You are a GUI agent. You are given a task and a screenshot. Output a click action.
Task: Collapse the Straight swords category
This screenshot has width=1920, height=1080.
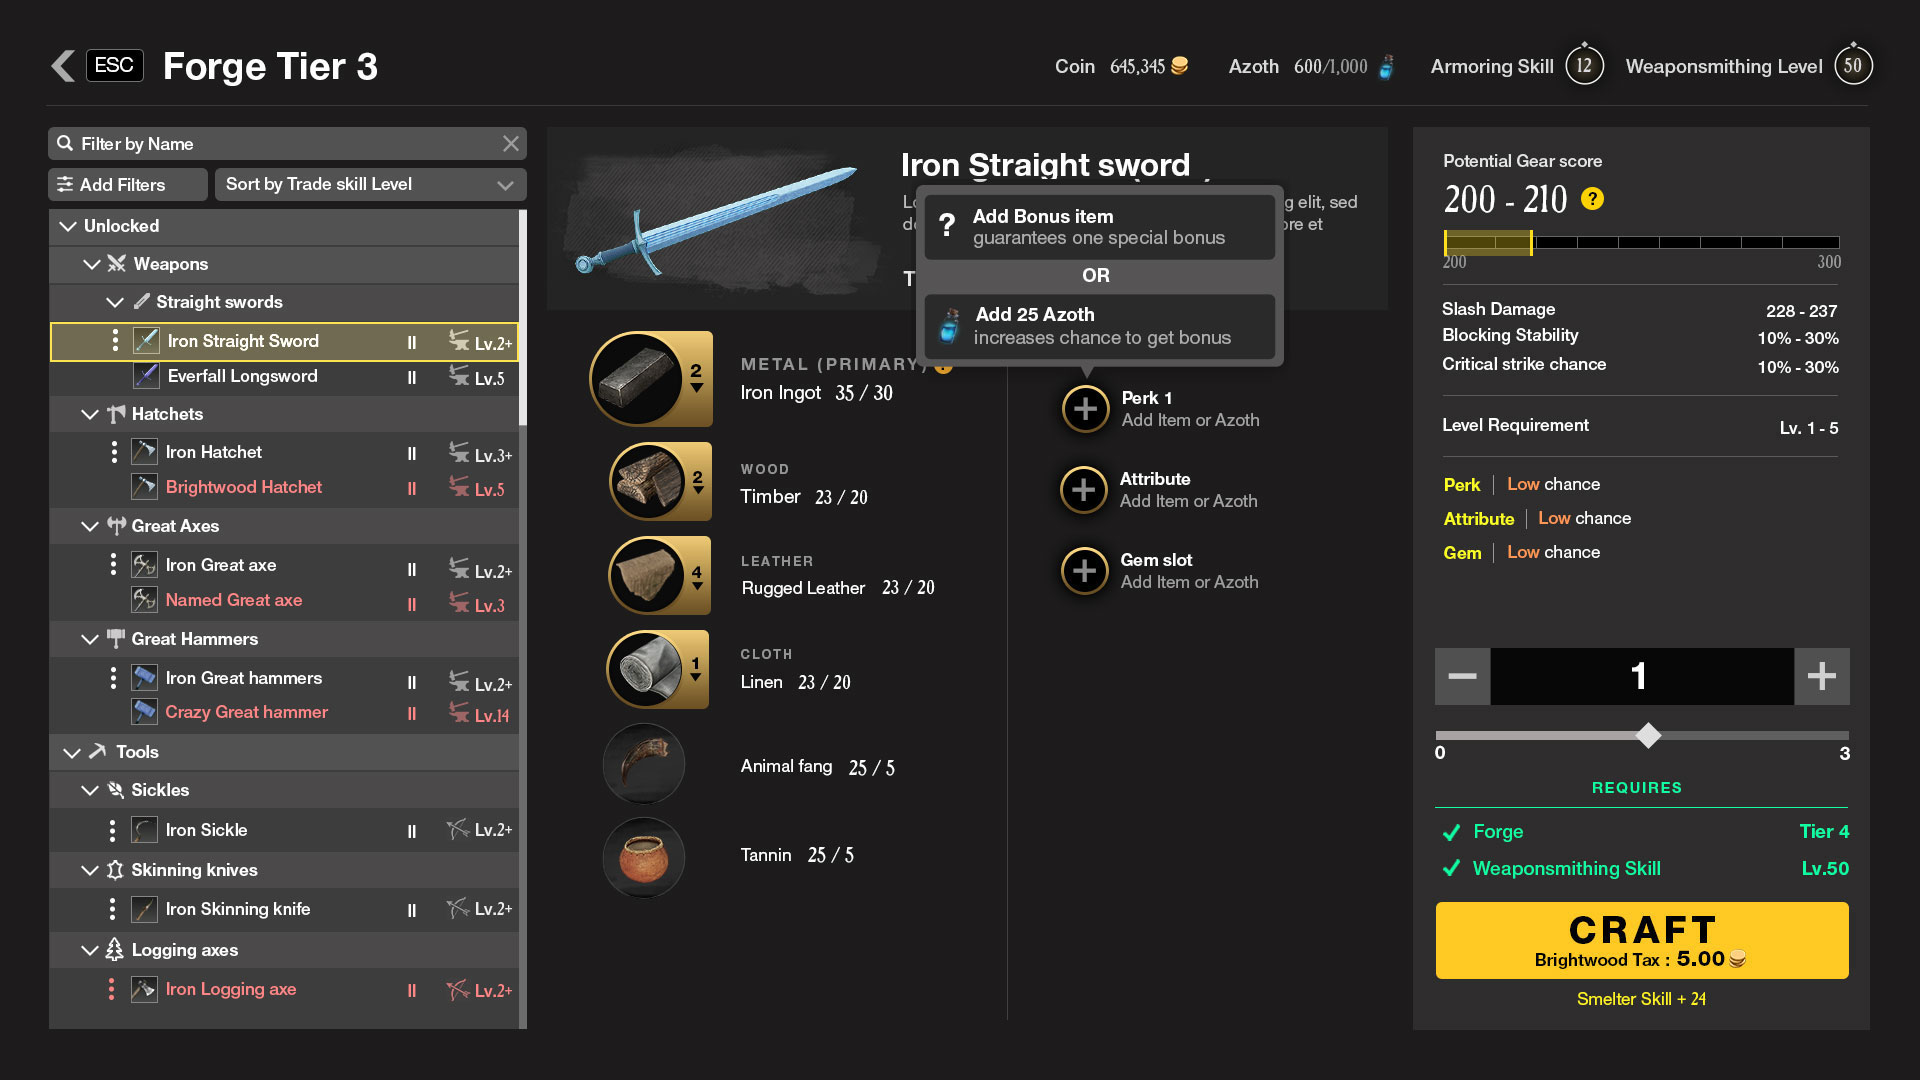coord(115,302)
